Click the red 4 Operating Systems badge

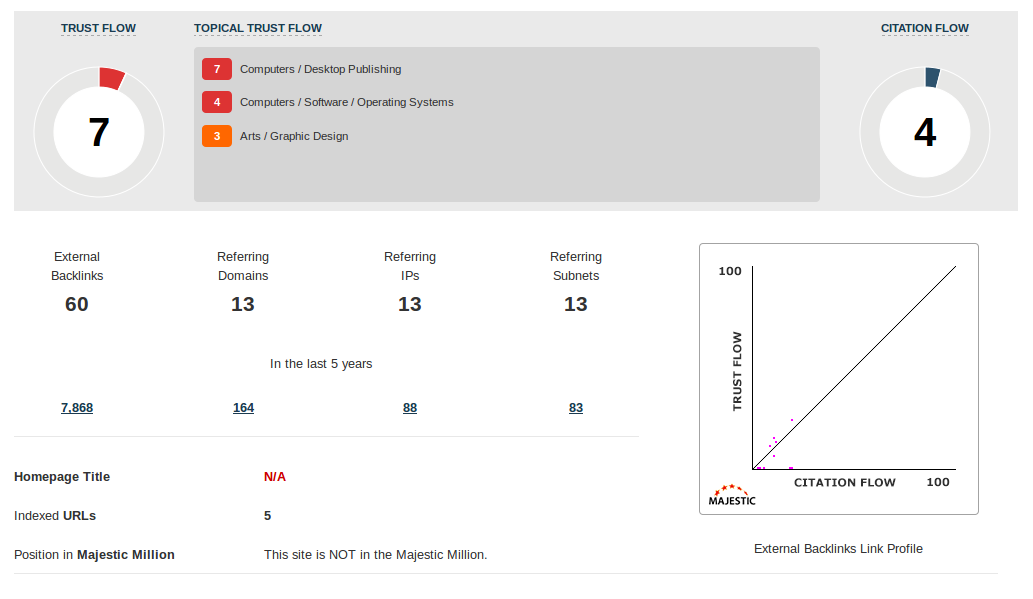click(x=217, y=102)
